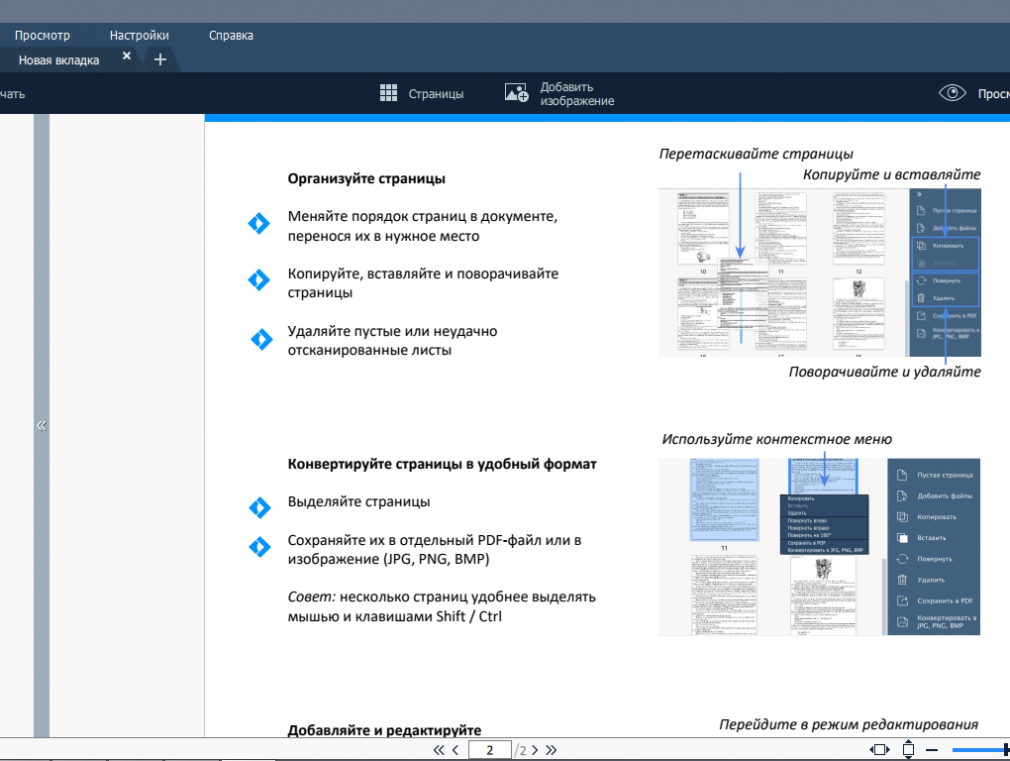1010x761 pixels.
Task: Click the text 'Меняйте порядок страниц в документе'
Action: click(423, 217)
